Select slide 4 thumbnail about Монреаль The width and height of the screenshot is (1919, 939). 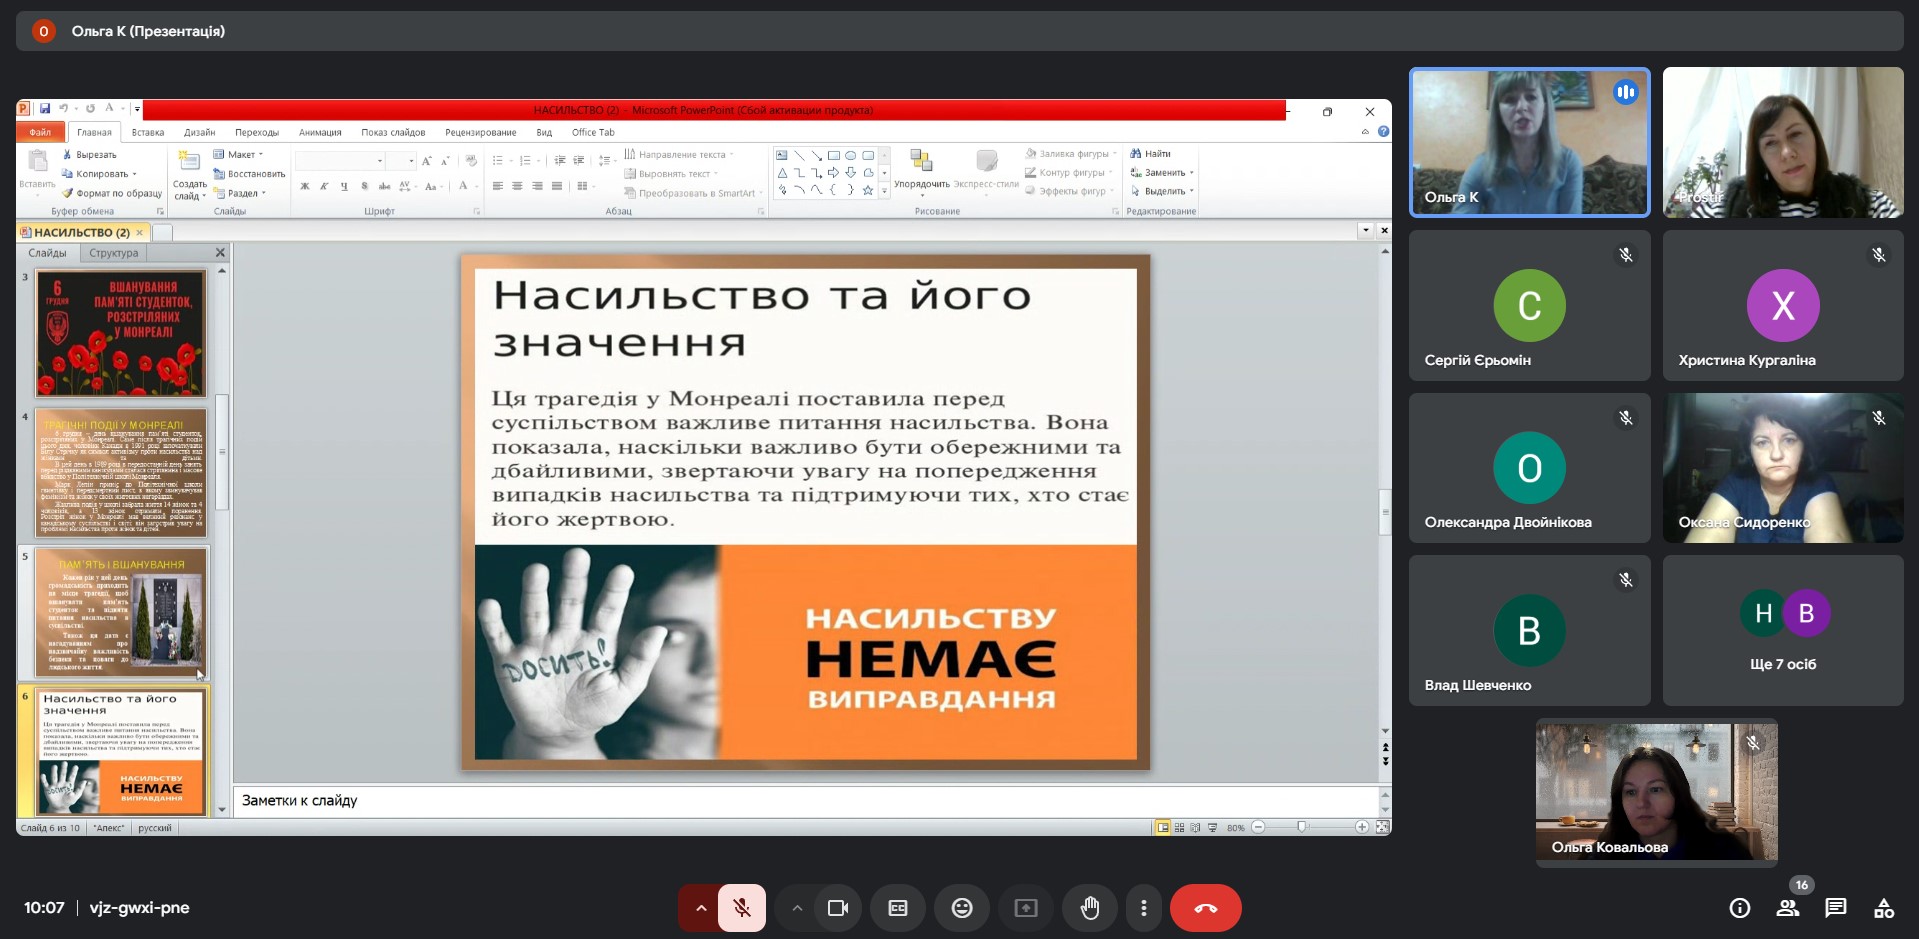(121, 472)
